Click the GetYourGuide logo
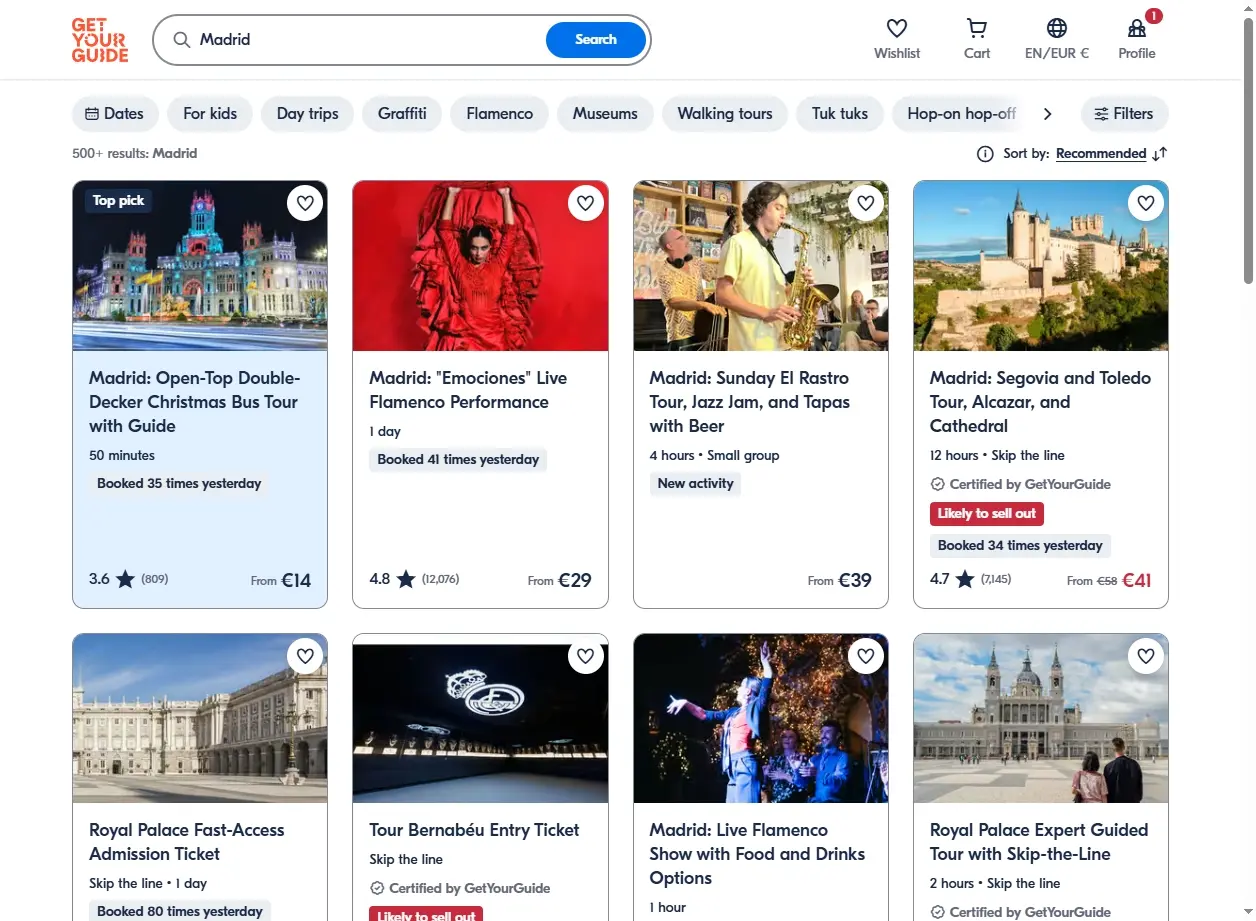Screen dimensions: 1256x921 100,40
